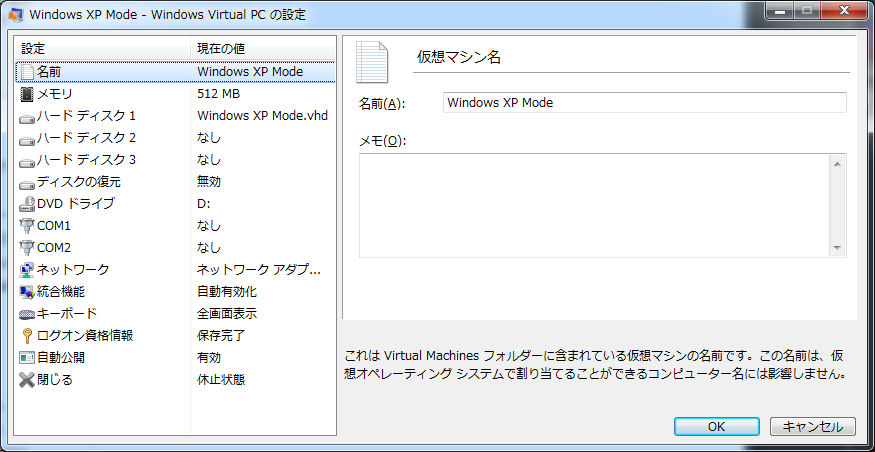Open the キーボード setting
This screenshot has width=875, height=452.
(175, 314)
